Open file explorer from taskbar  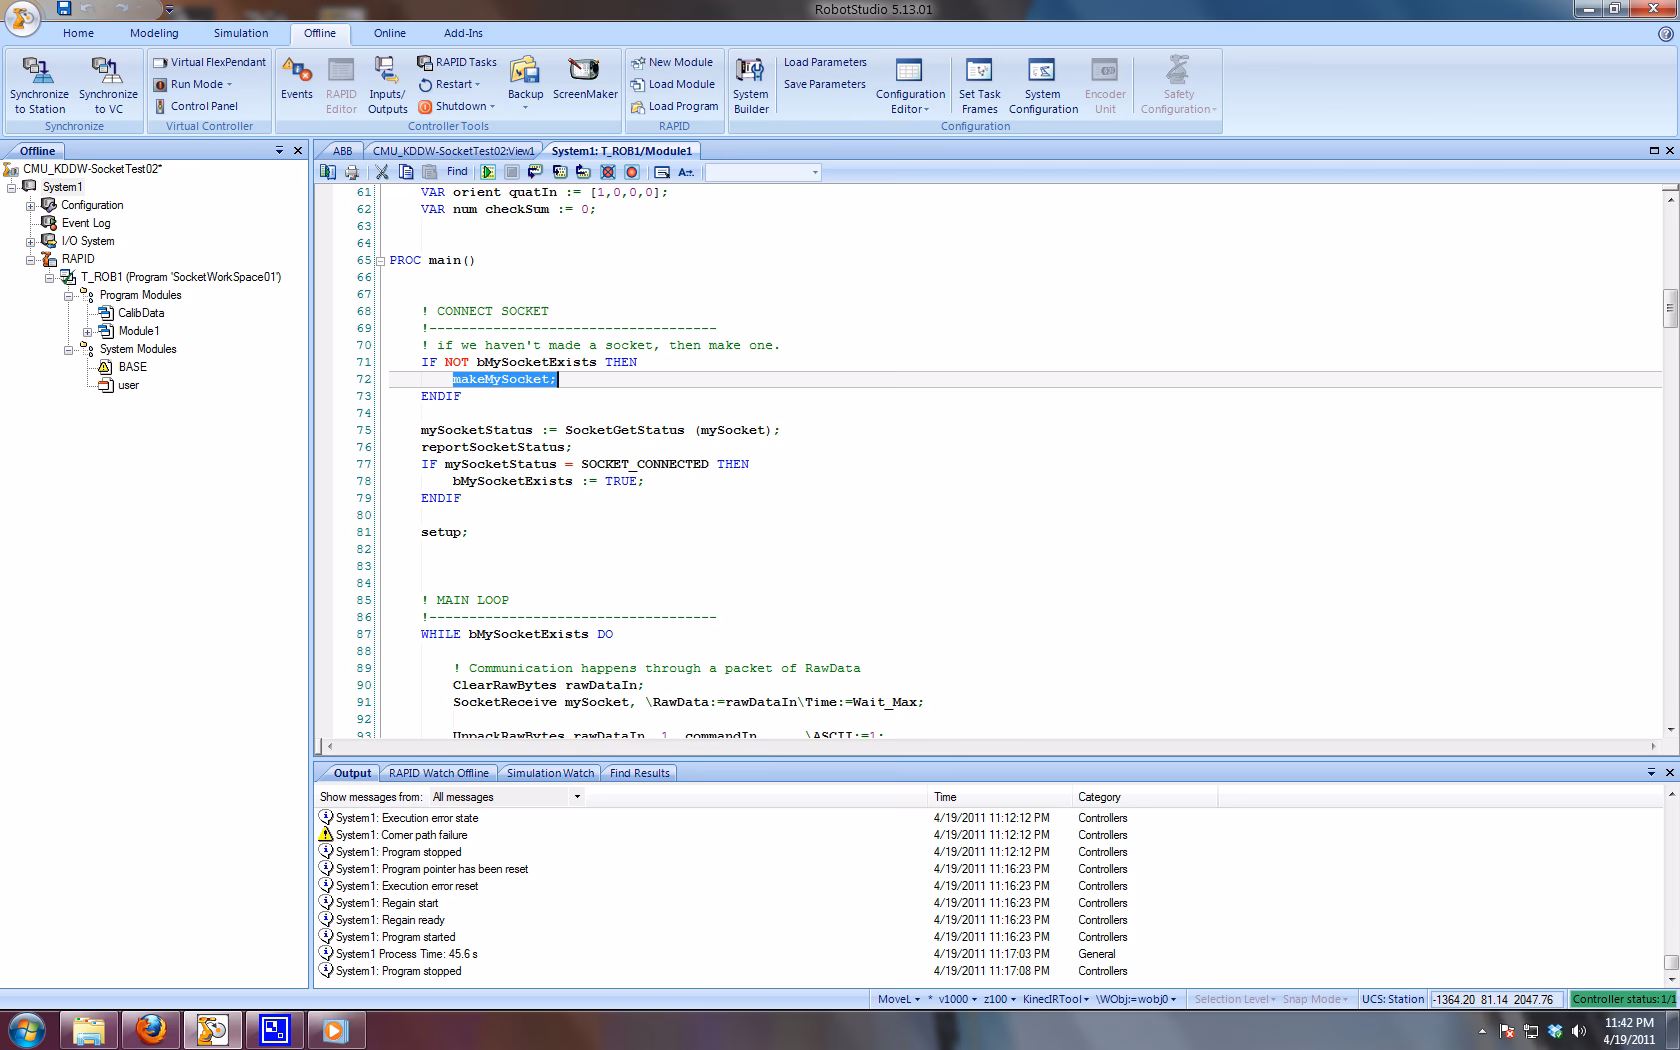pos(89,1030)
